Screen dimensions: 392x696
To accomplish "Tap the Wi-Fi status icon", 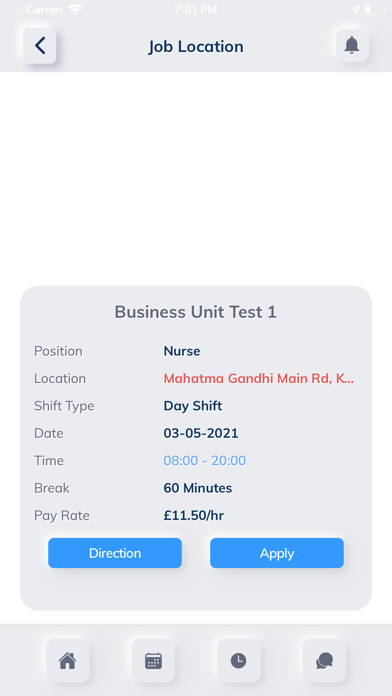I will click(x=75, y=10).
